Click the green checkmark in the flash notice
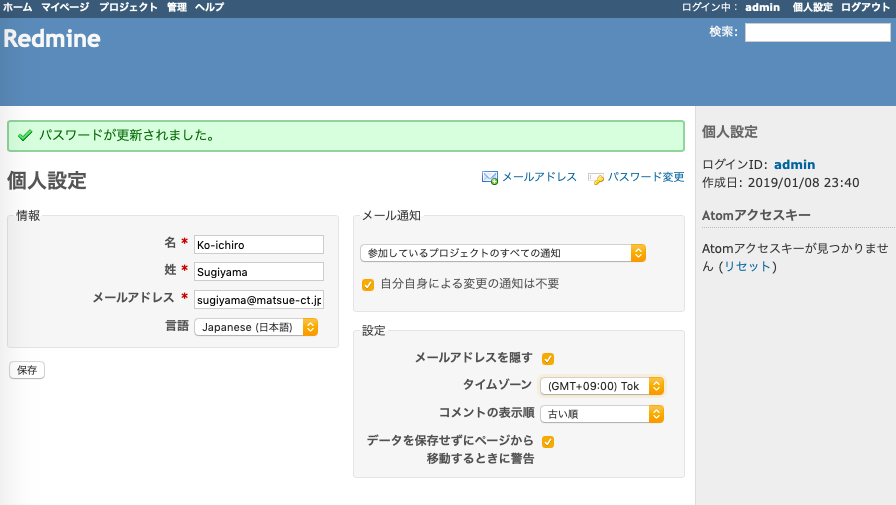This screenshot has height=505, width=896. 25,135
